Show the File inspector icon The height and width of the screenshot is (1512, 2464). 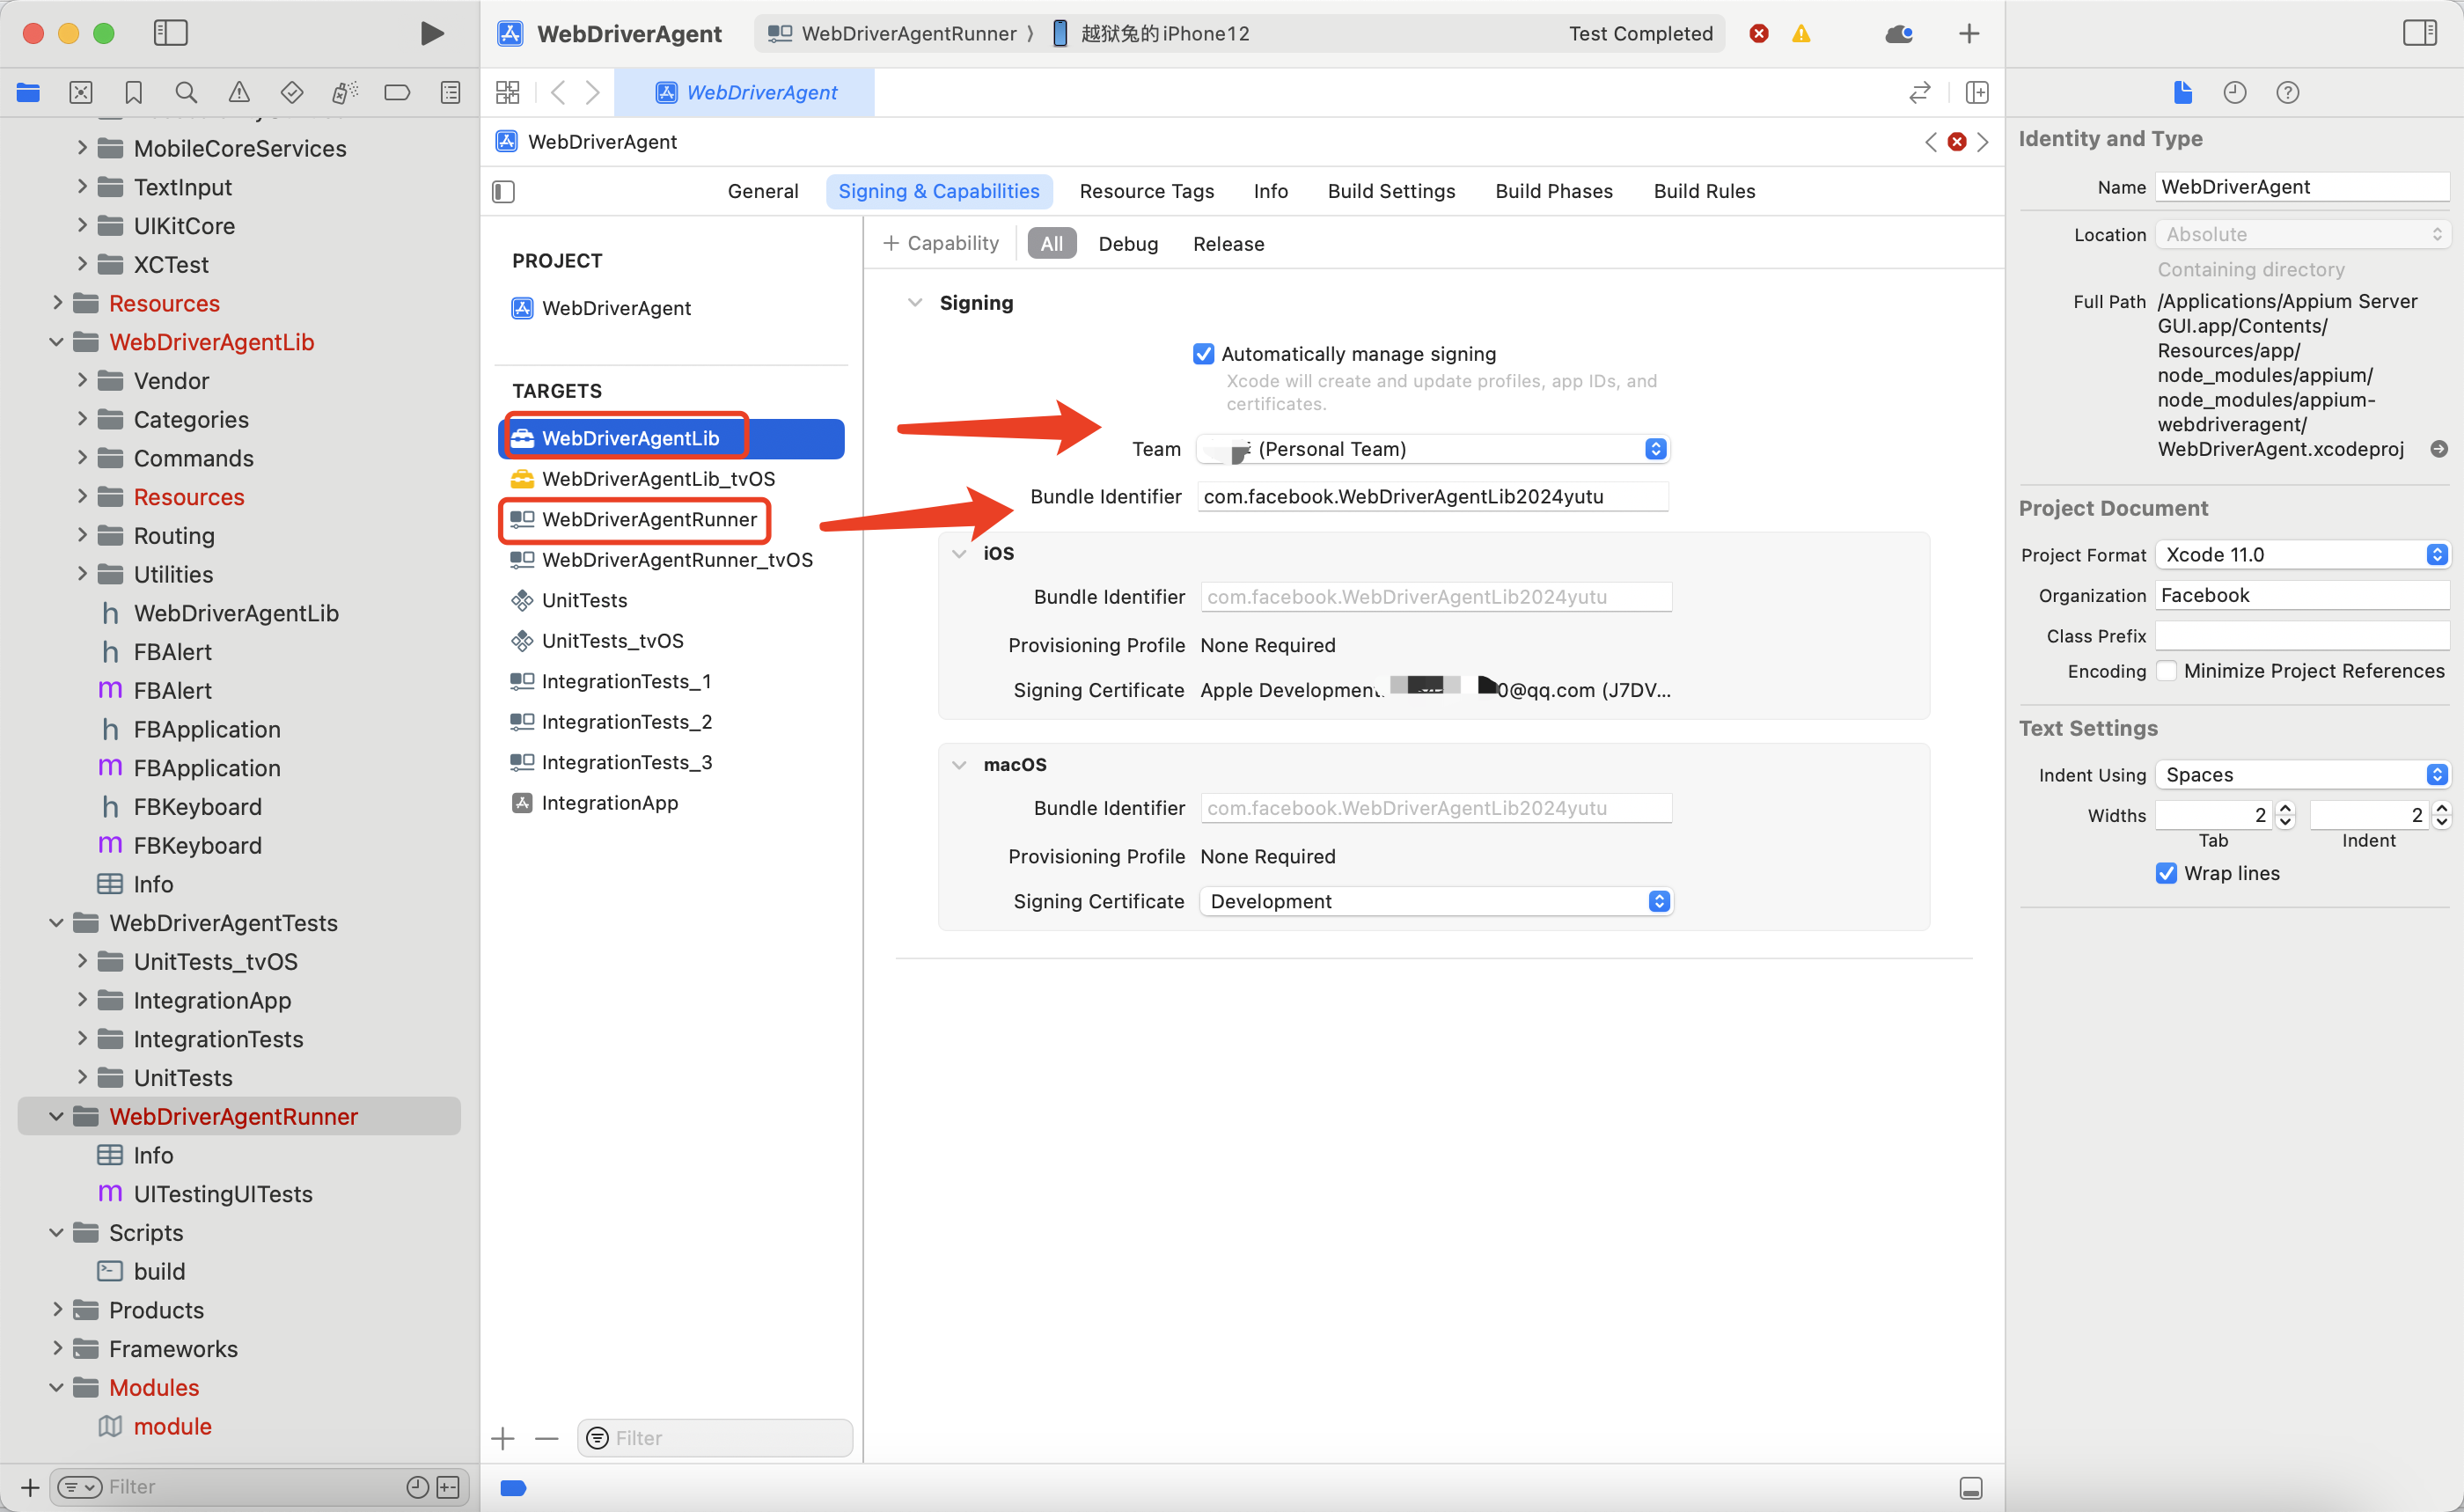point(2183,93)
